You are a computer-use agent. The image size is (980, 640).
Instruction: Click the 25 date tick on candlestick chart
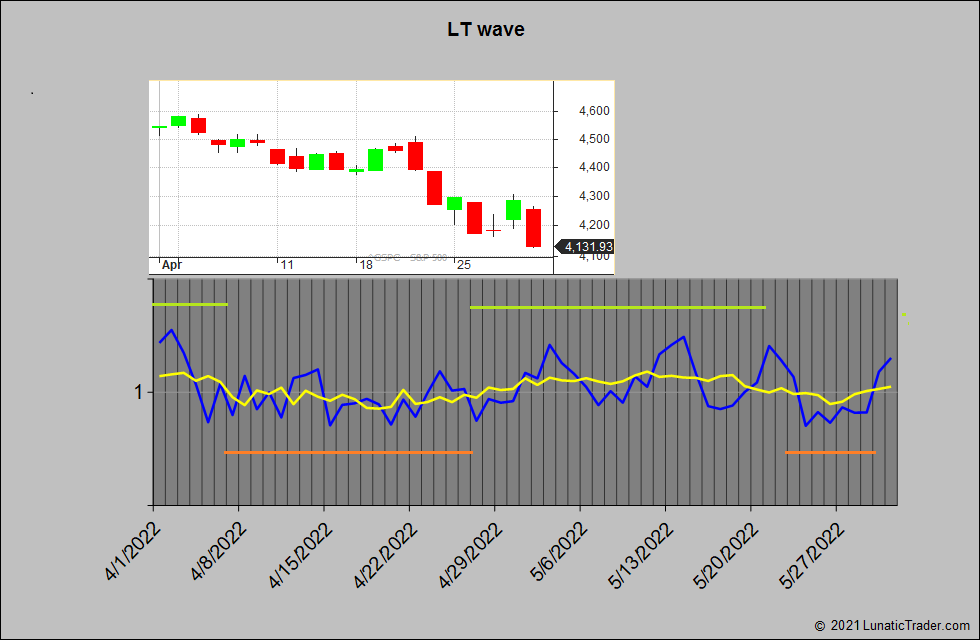click(x=463, y=265)
